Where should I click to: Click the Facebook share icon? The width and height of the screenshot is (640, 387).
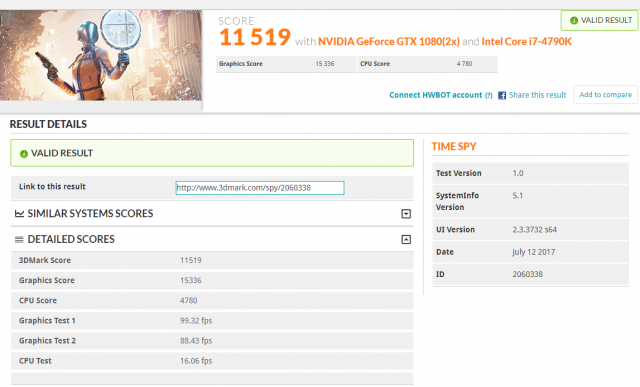click(502, 96)
